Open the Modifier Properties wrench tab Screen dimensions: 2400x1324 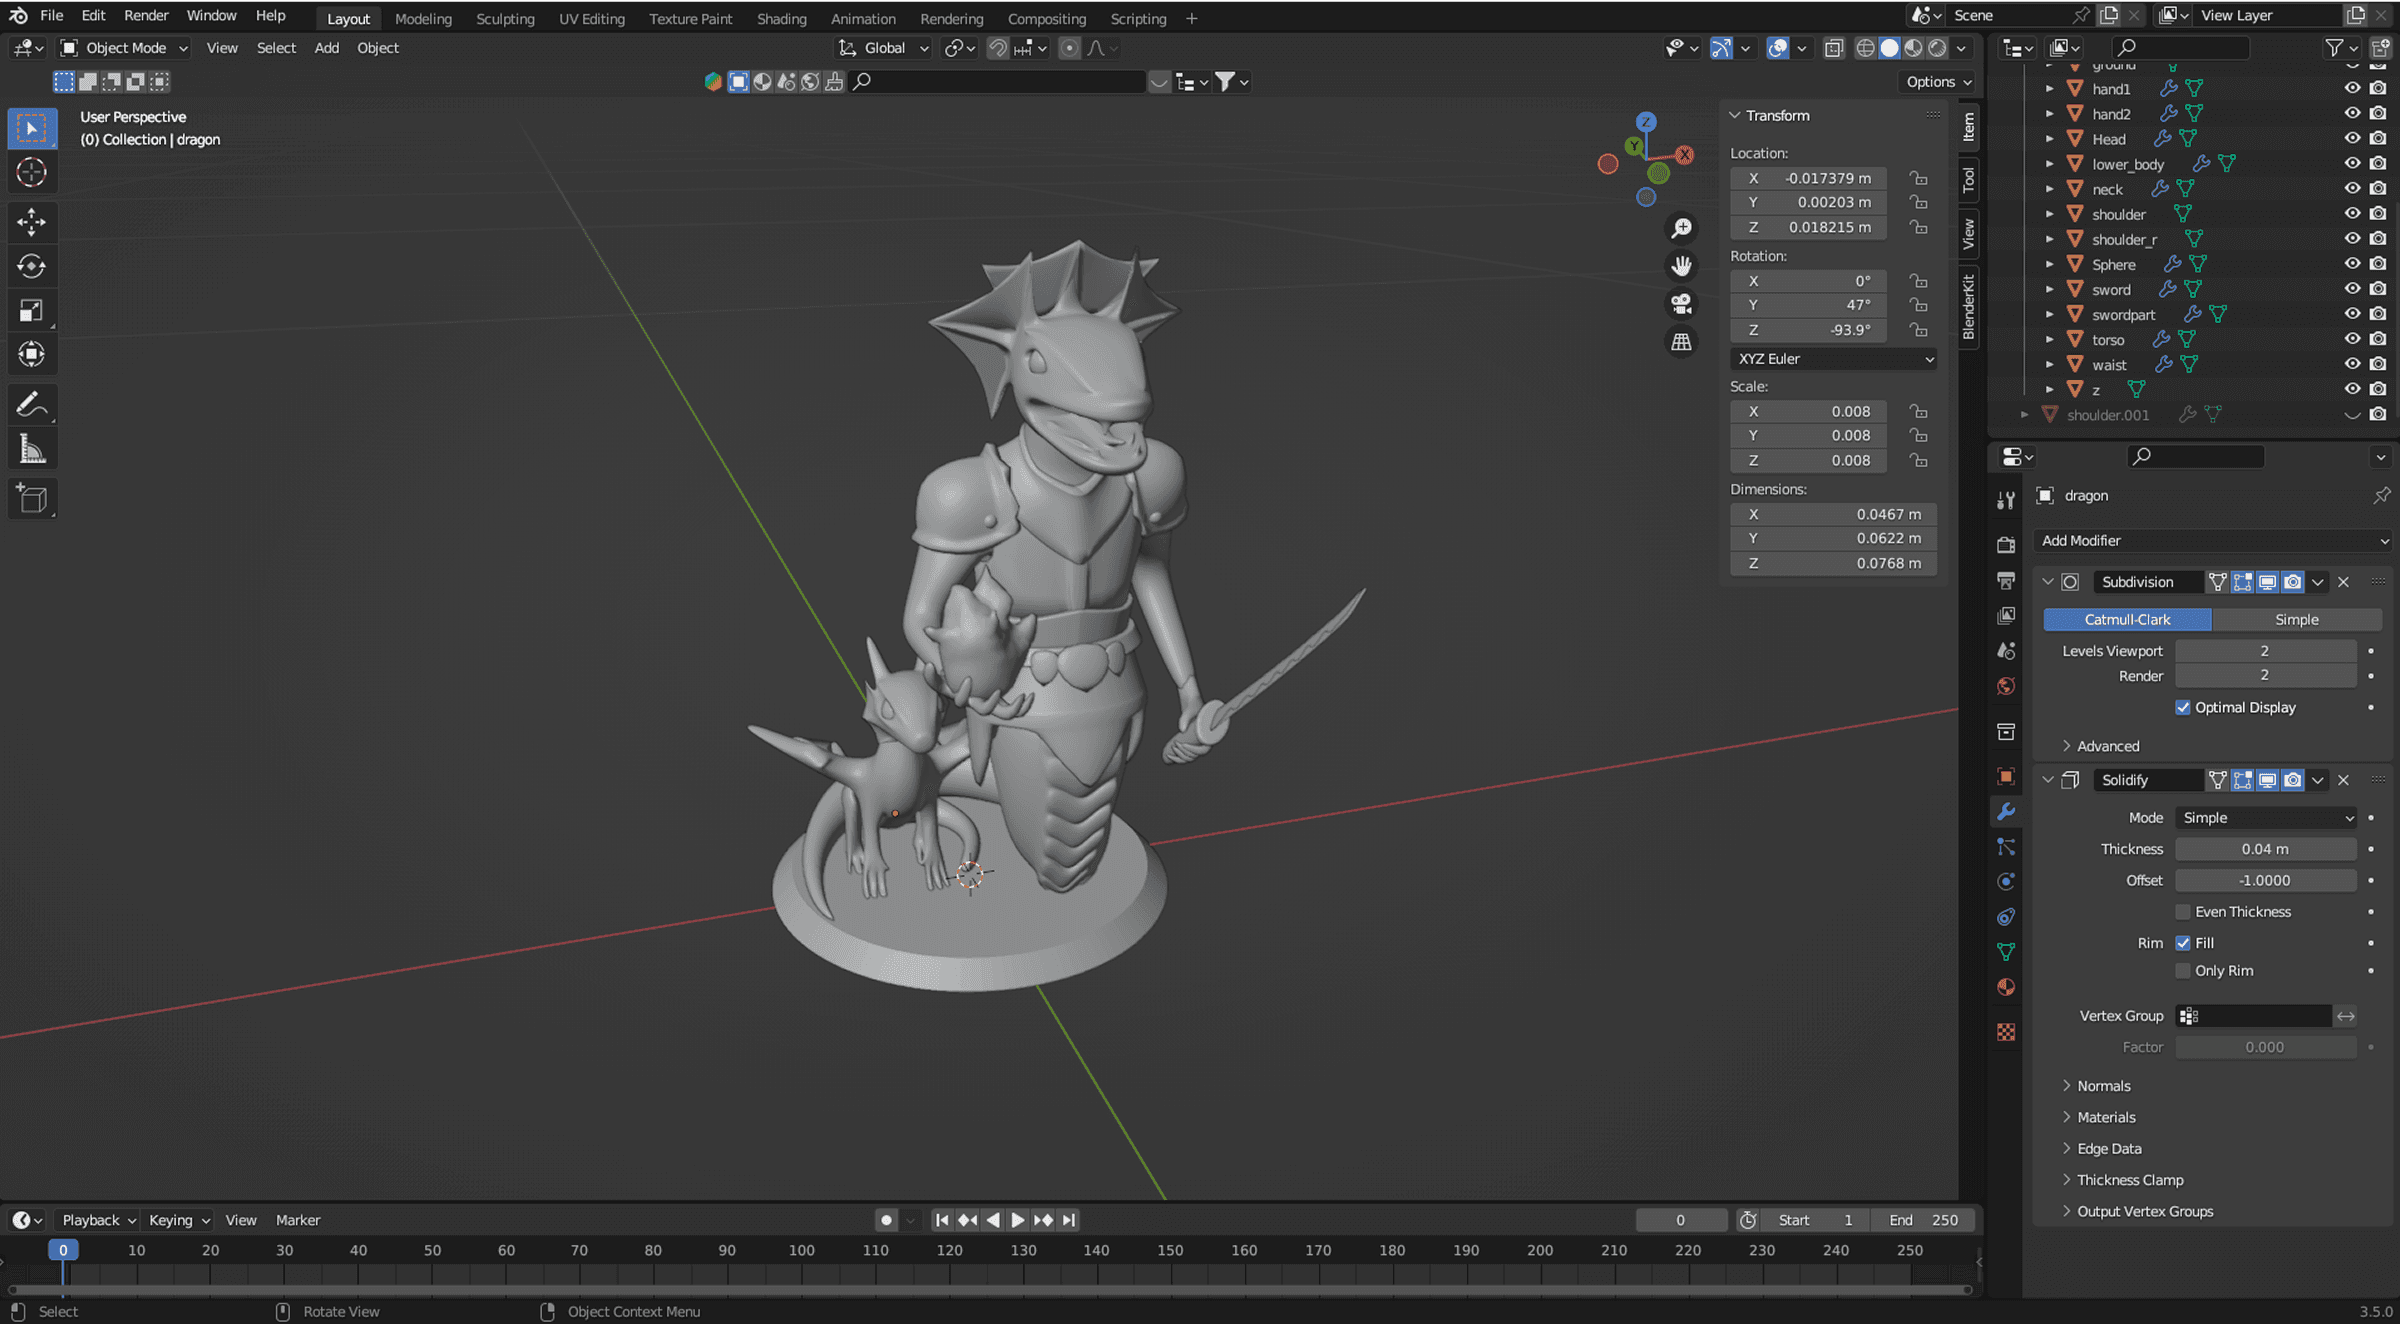(x=2006, y=812)
